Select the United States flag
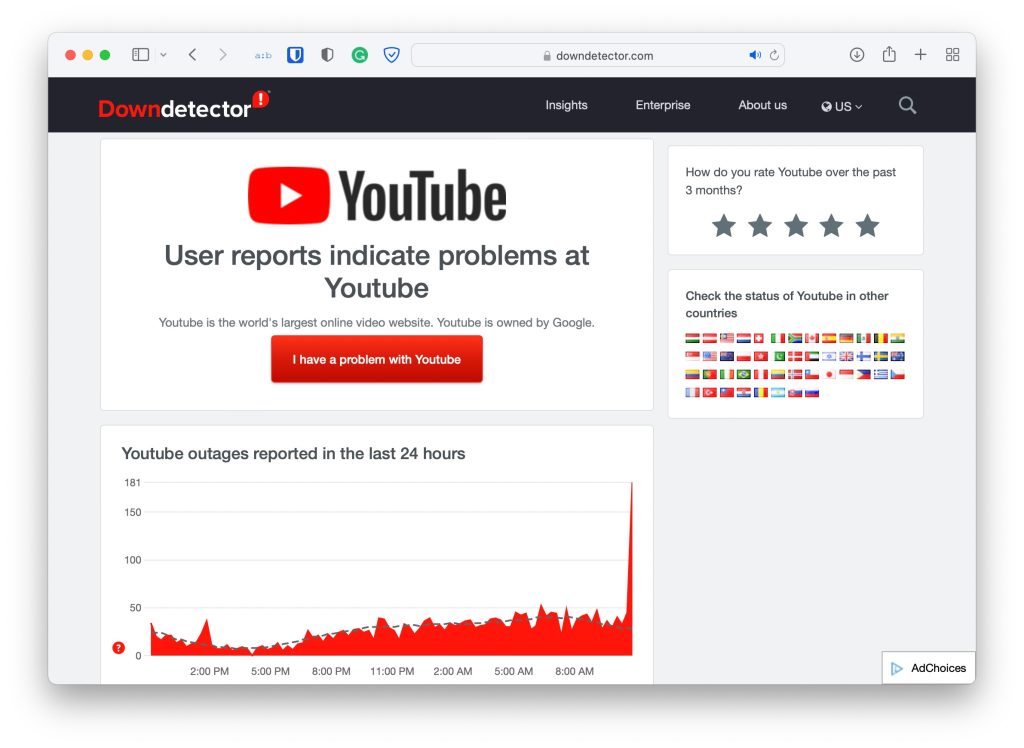Screen dimensions: 1024x748 coord(710,357)
